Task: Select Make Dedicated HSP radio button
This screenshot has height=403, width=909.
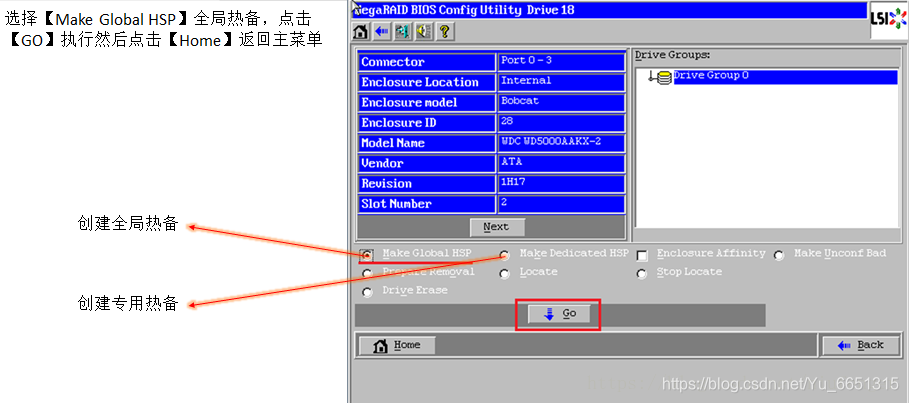Action: pos(504,255)
